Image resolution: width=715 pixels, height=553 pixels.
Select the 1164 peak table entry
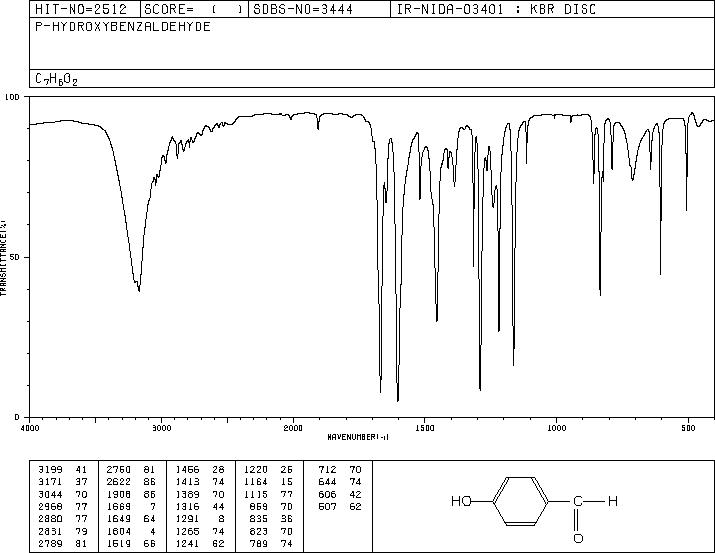point(268,481)
